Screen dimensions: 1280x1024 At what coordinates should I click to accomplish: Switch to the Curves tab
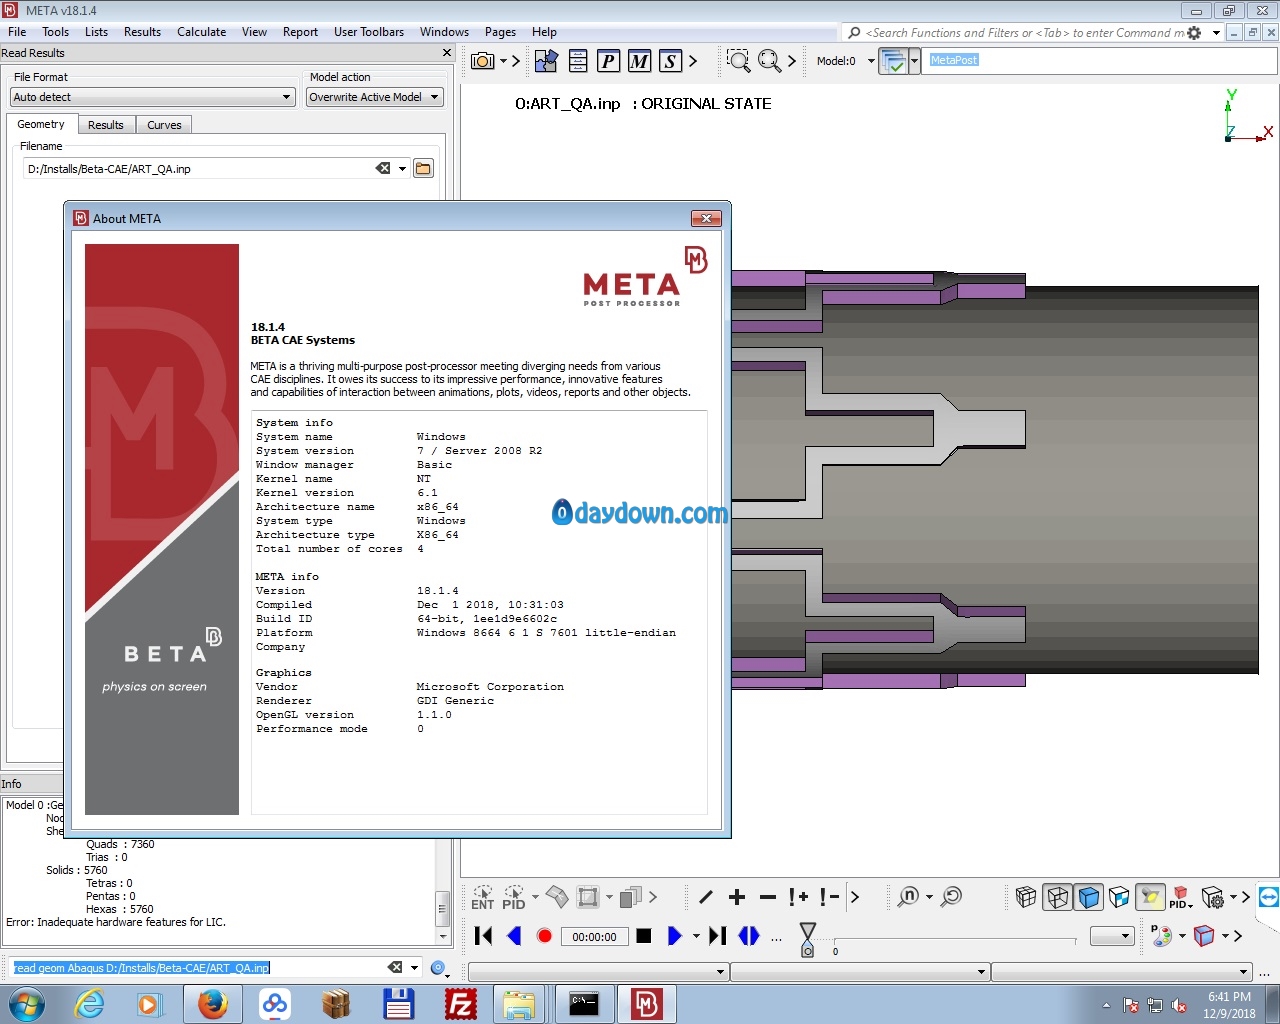tap(164, 125)
